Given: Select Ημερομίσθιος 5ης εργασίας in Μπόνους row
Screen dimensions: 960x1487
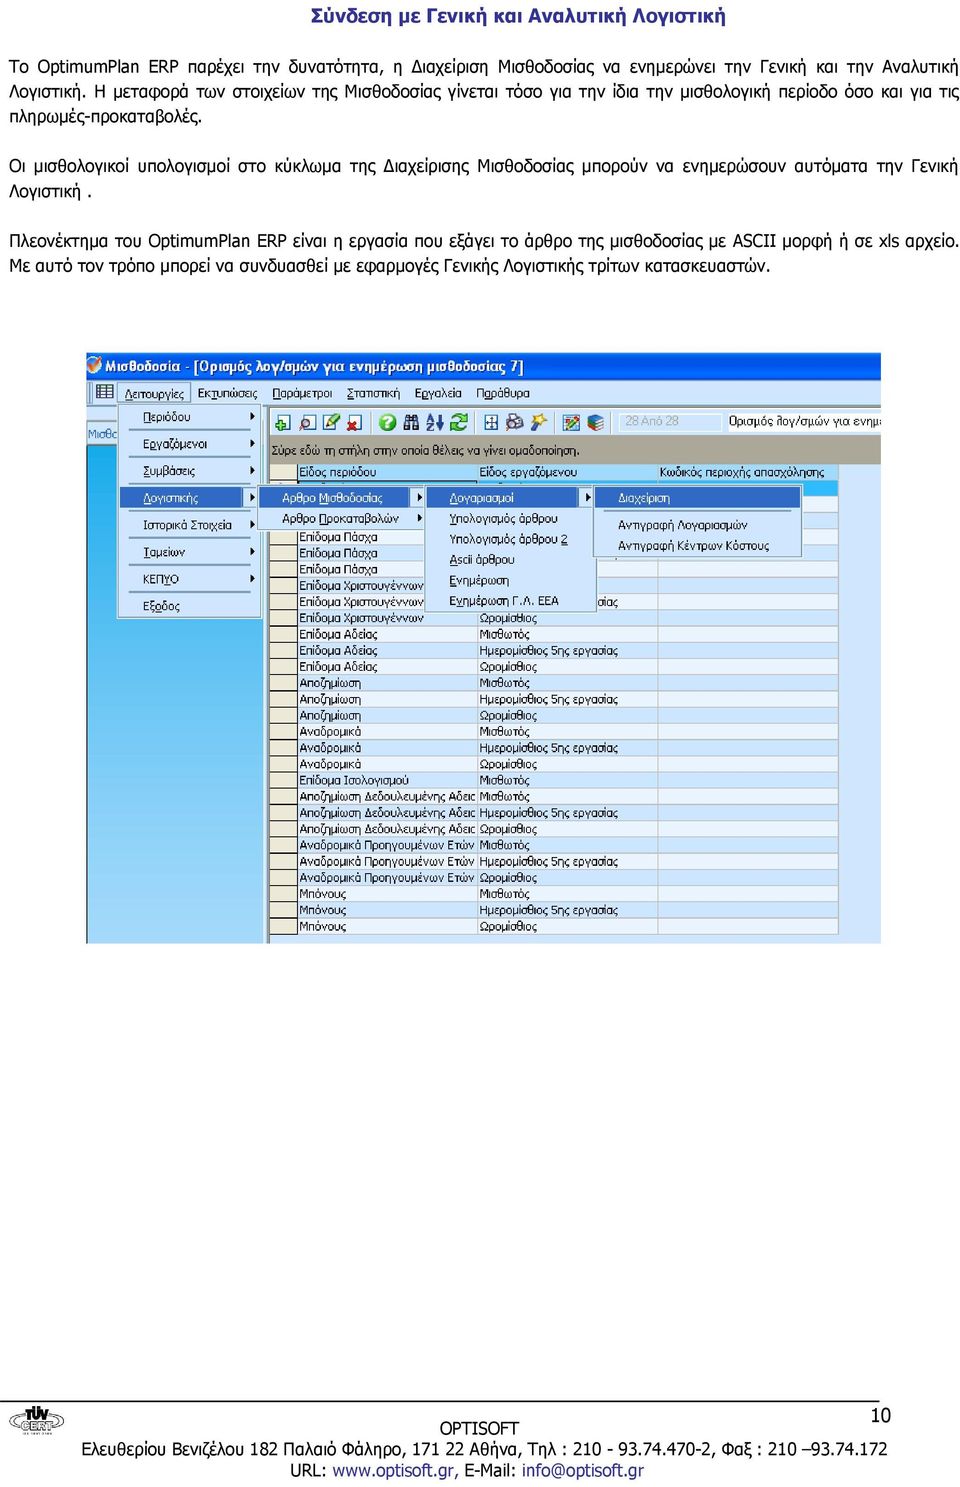Looking at the screenshot, I should (x=567, y=910).
